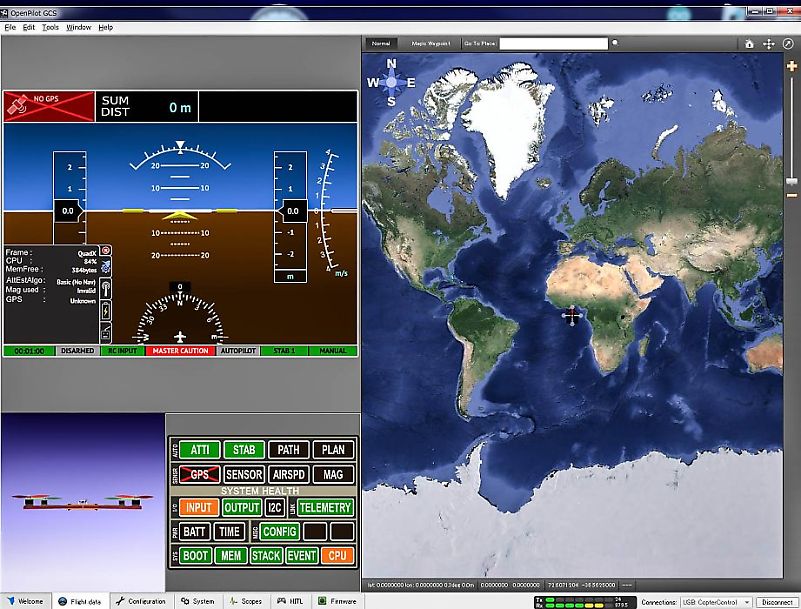Screen dimensions: 801x609
Task: Zoom out the map with the minus icon
Action: 791,195
